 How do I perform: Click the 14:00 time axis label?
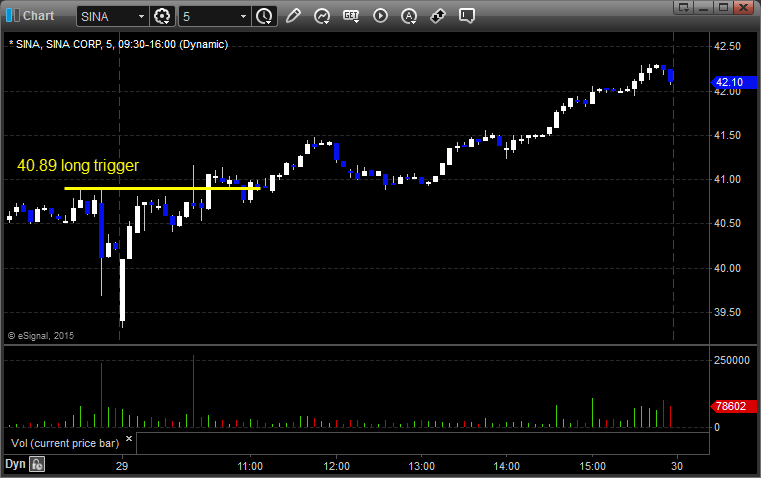pos(507,466)
